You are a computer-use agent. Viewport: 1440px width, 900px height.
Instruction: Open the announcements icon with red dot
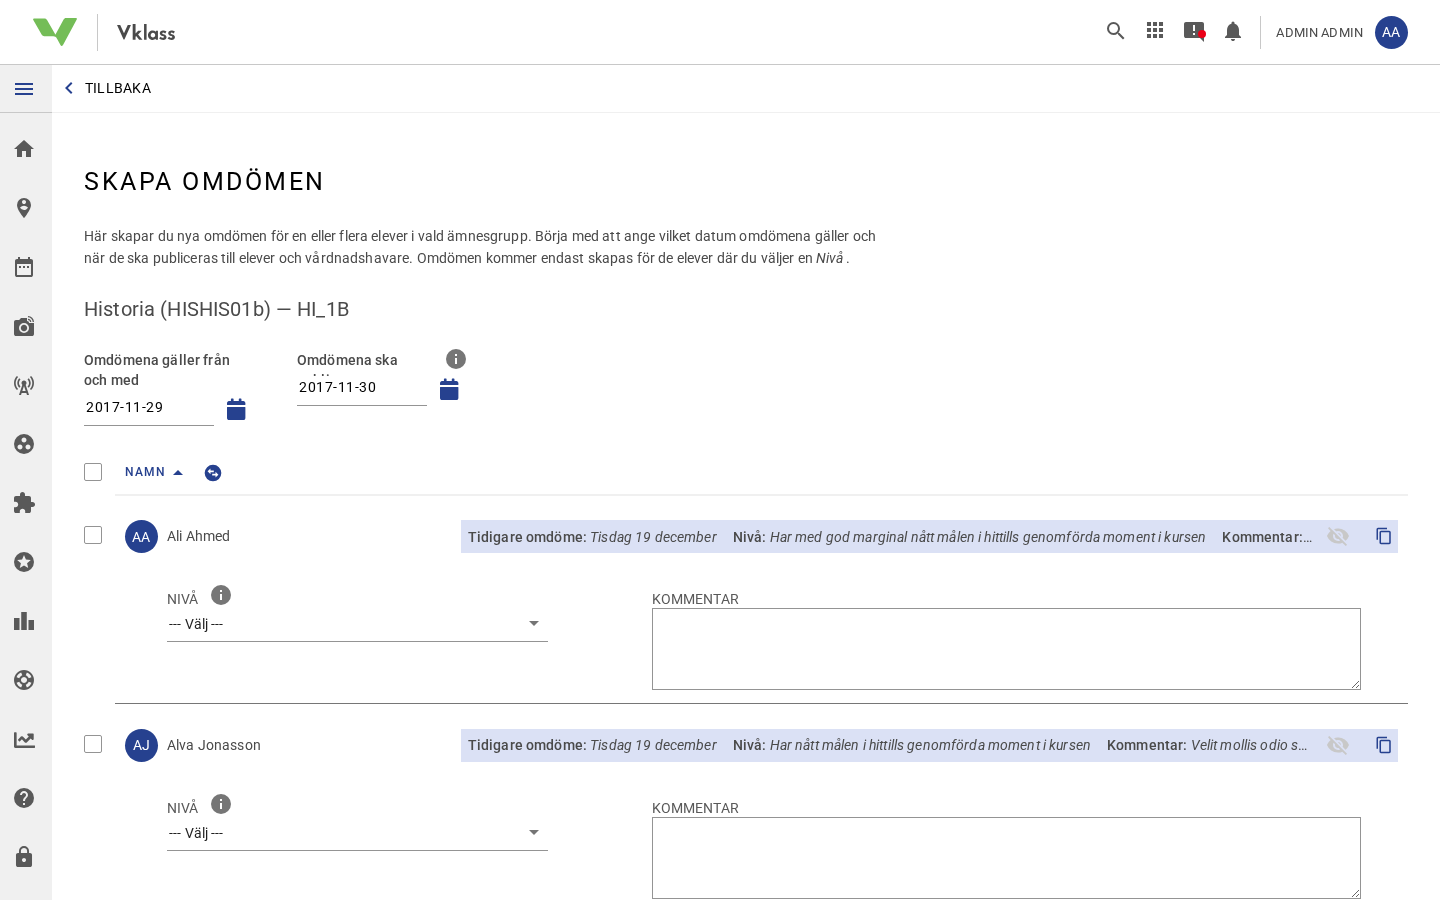point(1194,31)
